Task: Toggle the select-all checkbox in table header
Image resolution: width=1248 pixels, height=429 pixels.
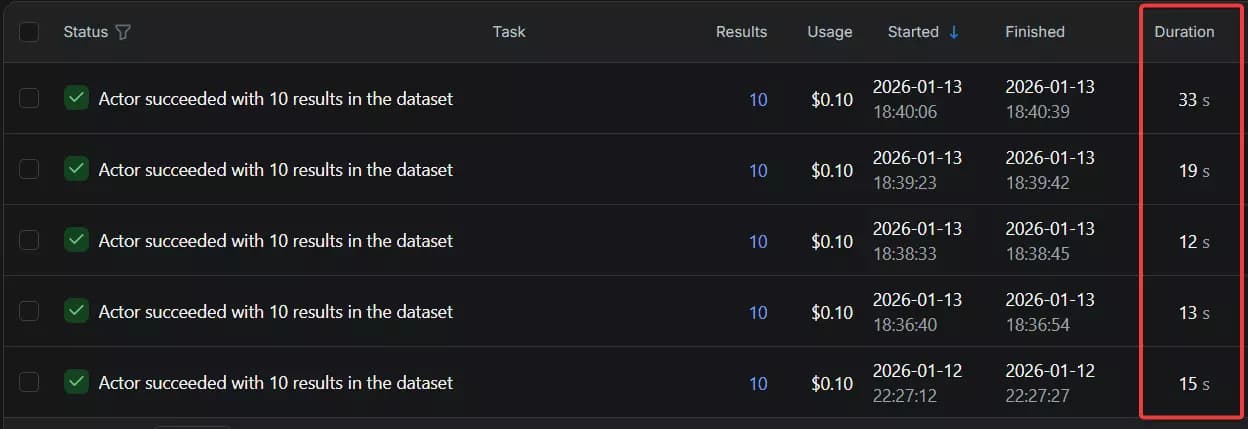Action: click(x=29, y=32)
